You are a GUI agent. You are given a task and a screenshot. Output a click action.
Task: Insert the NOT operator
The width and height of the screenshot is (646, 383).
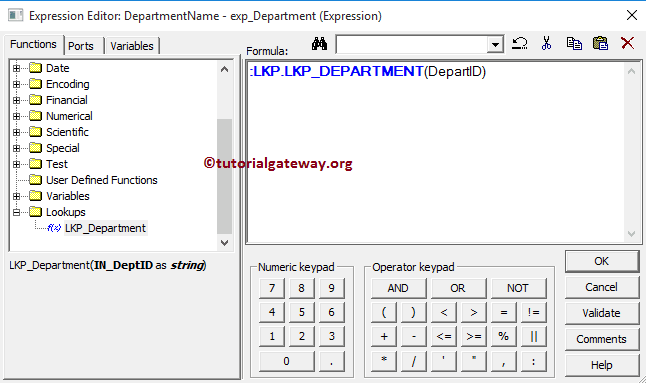pyautogui.click(x=518, y=288)
